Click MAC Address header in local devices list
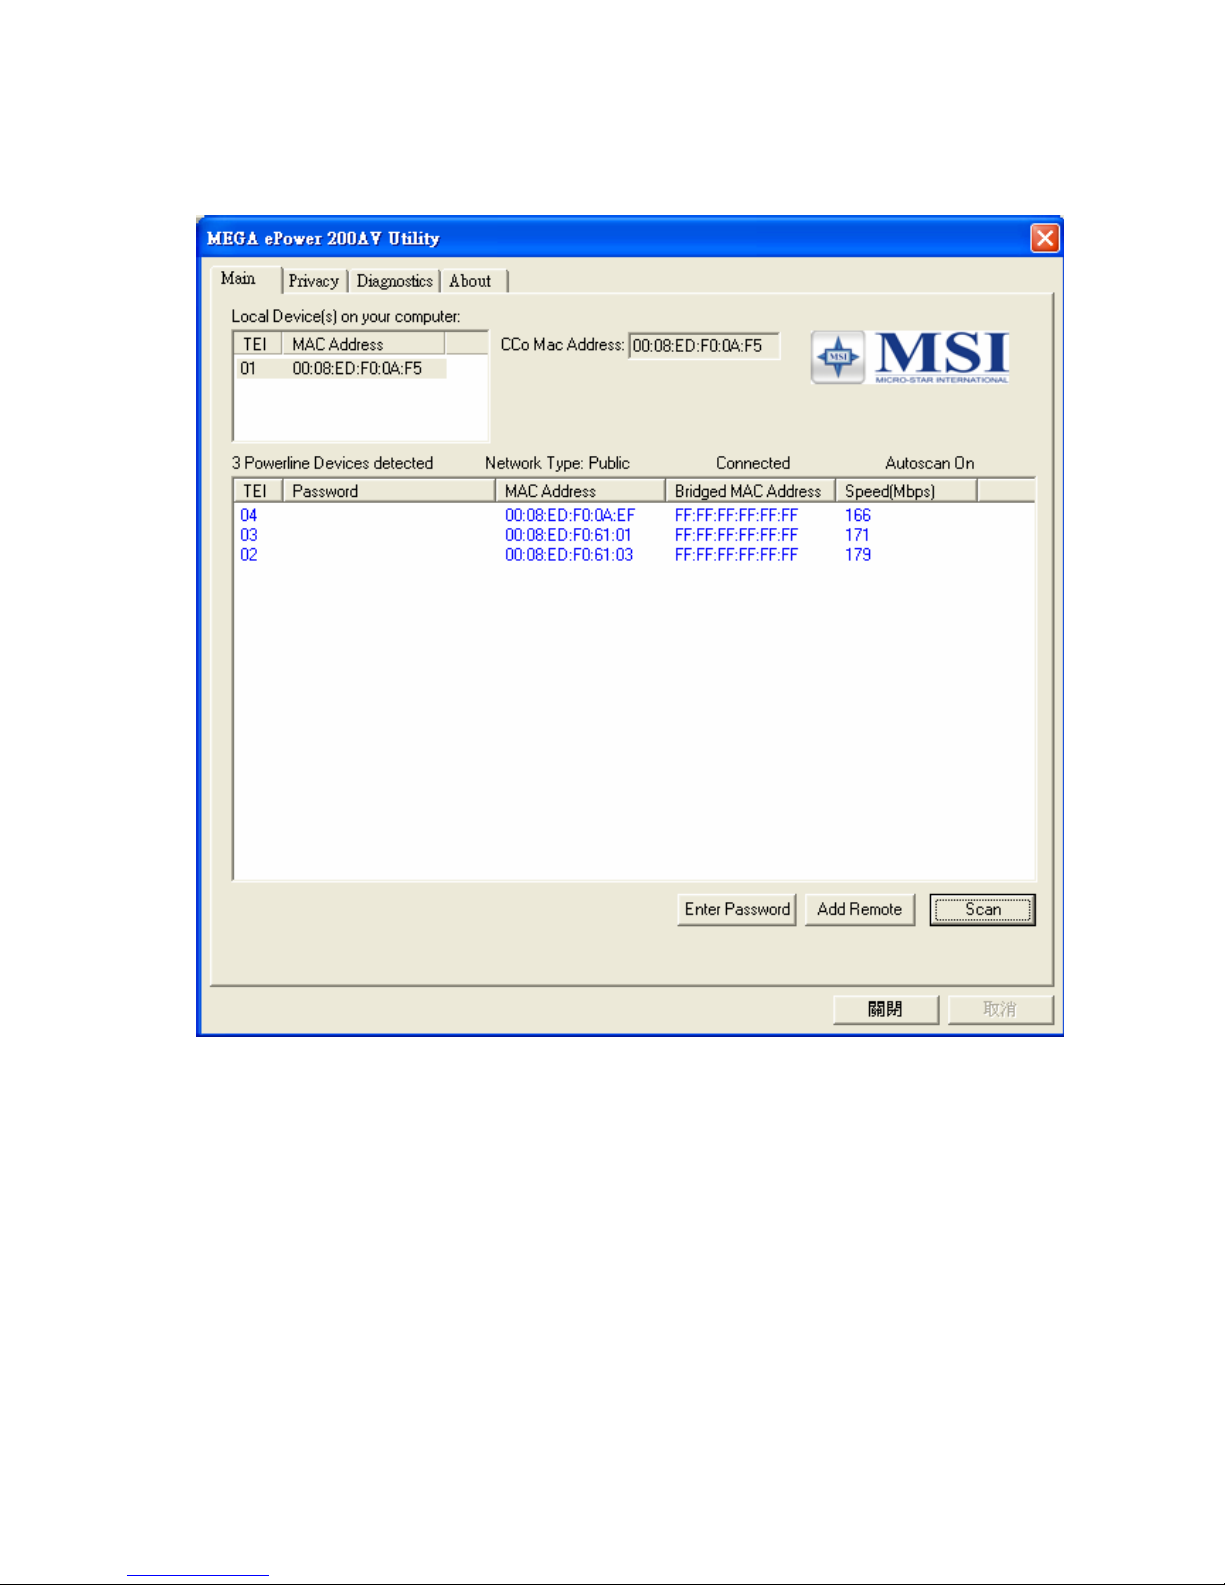 pyautogui.click(x=363, y=344)
